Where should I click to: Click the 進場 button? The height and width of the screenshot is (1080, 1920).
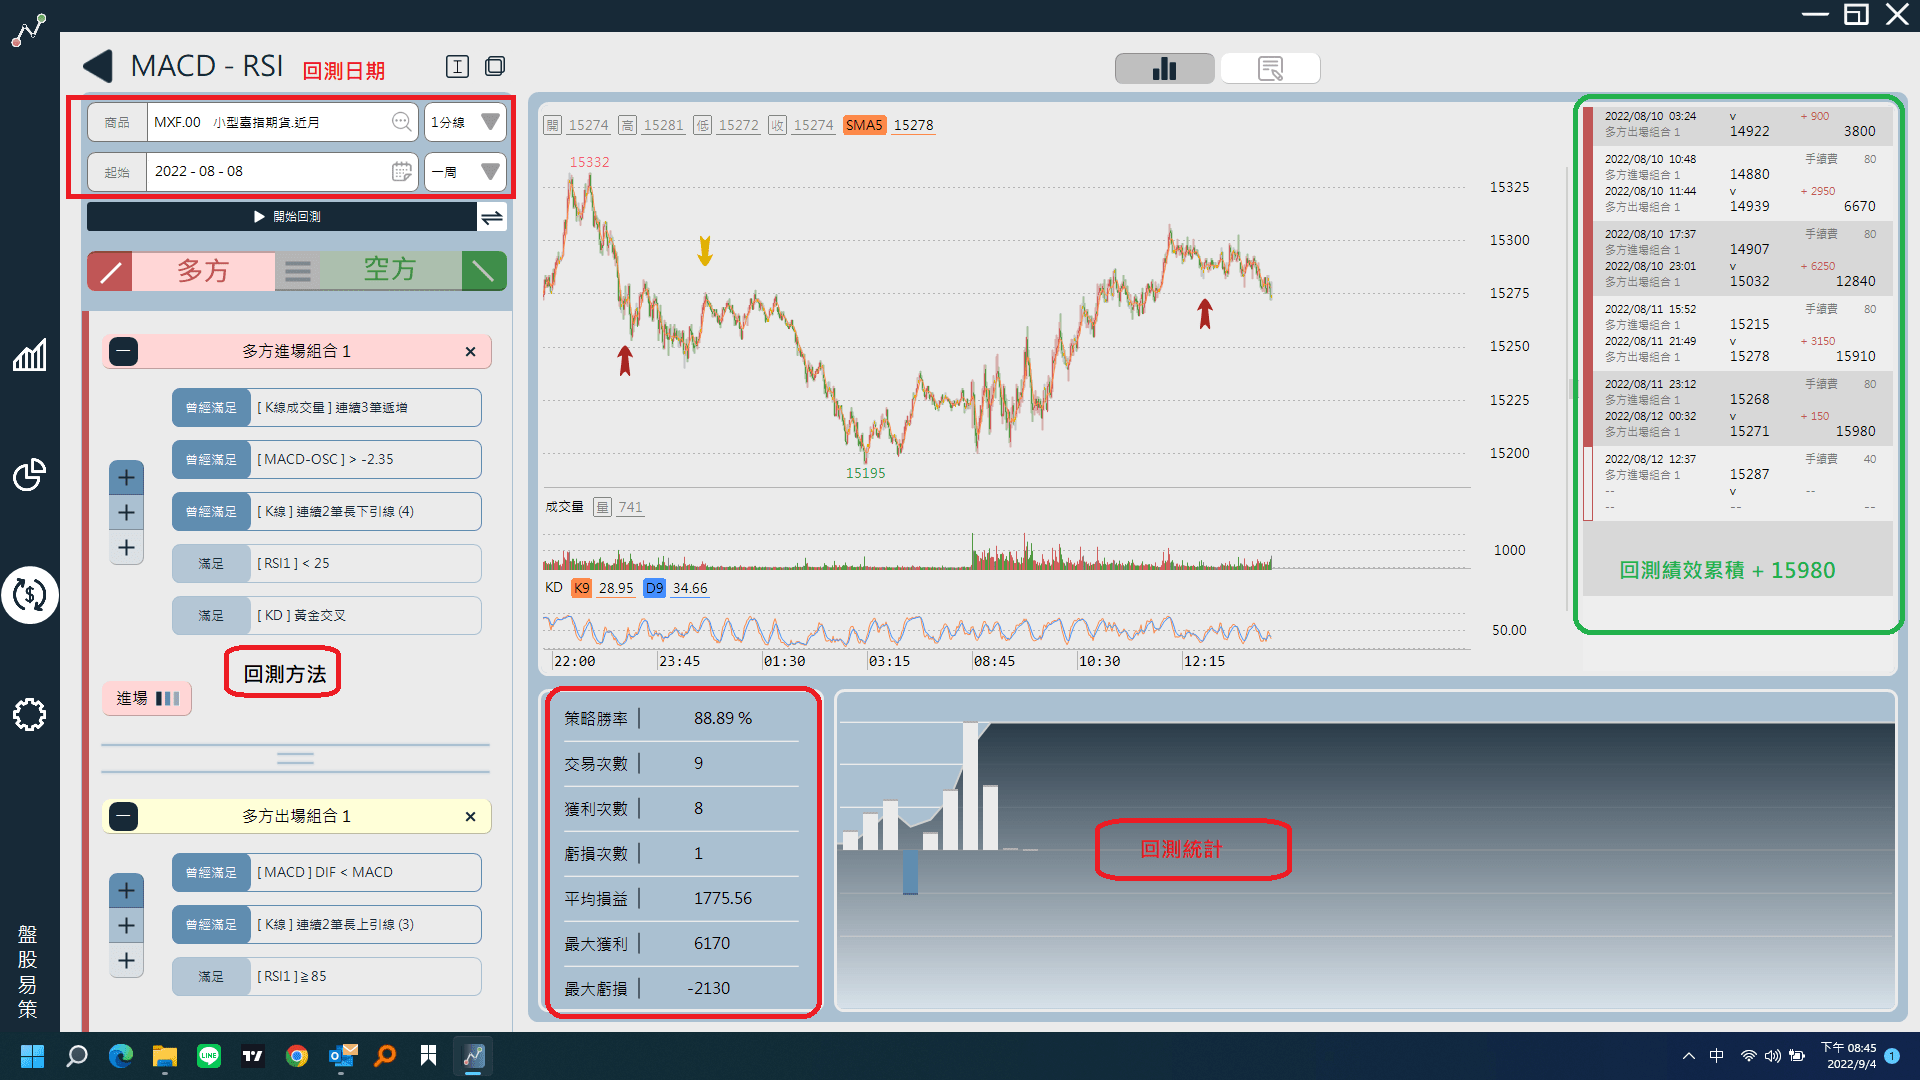147,698
